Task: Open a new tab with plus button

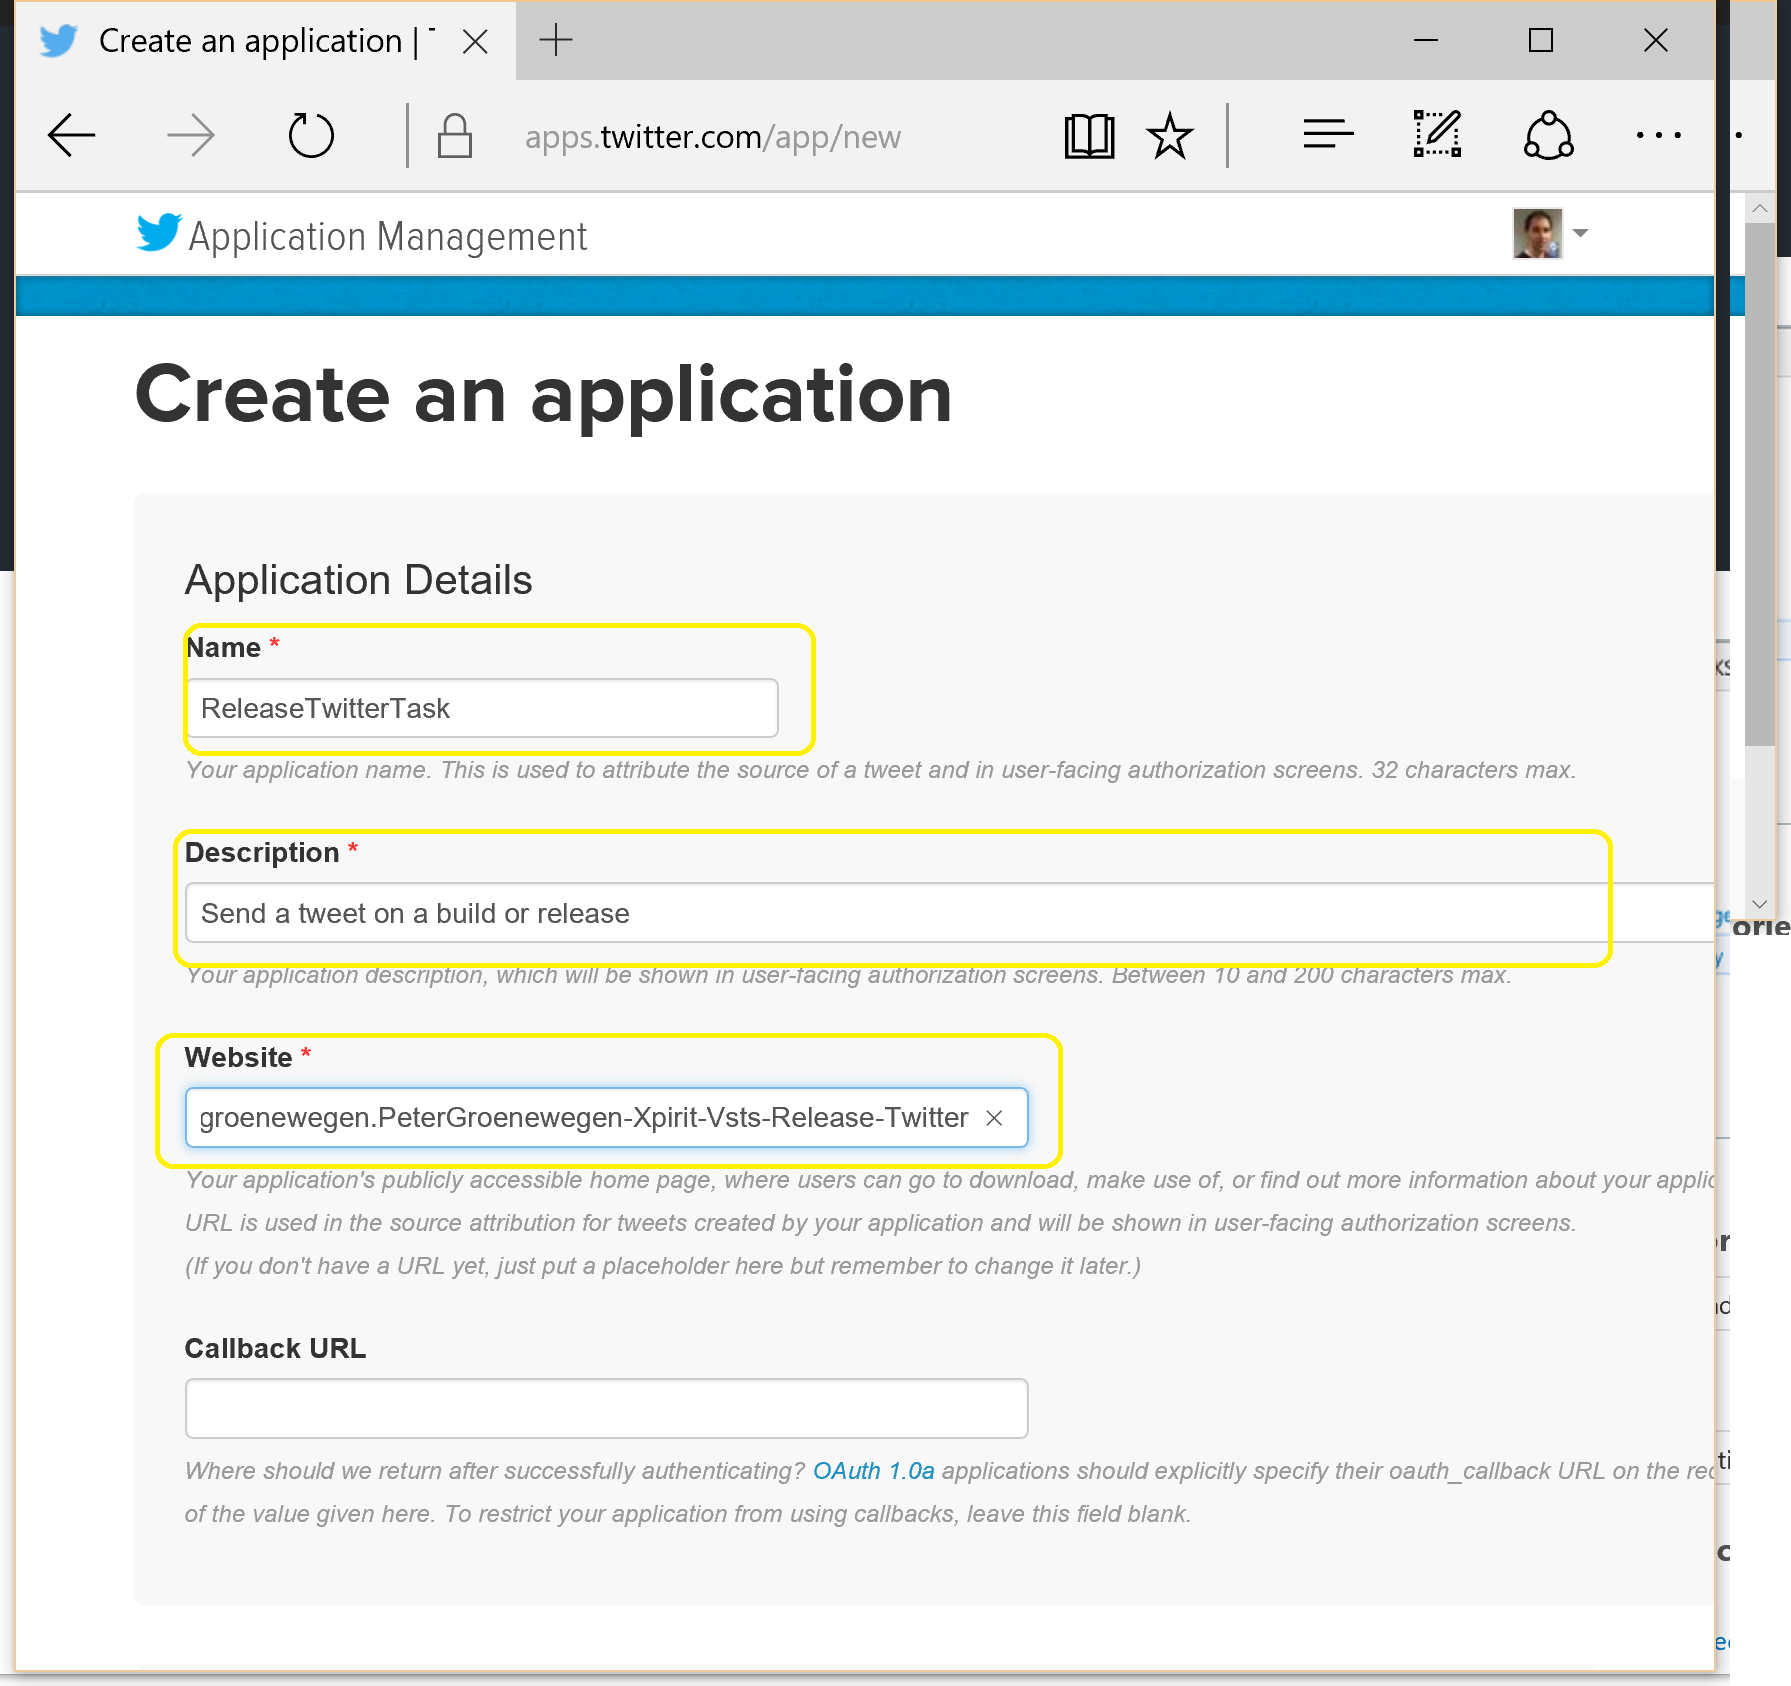Action: (x=556, y=40)
